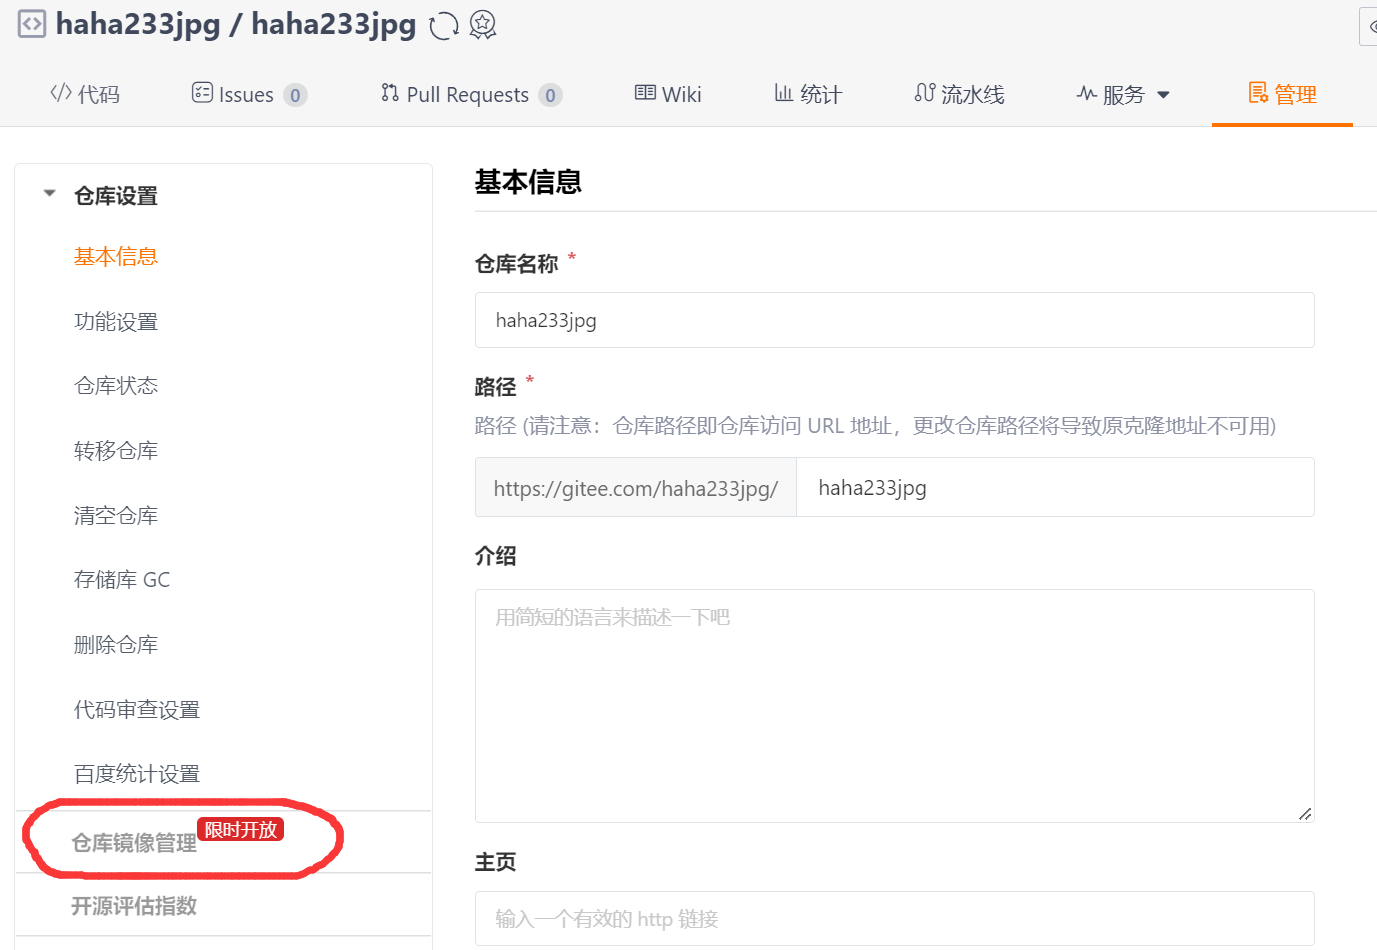Click the 统计 bar chart icon
The image size is (1377, 950).
coord(784,93)
